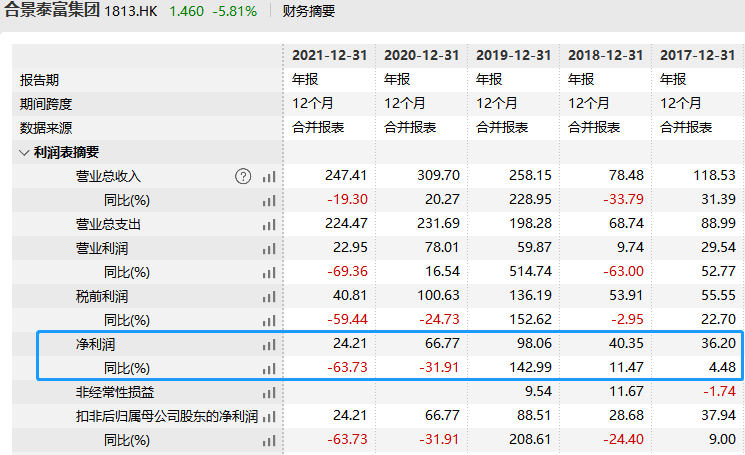
Task: Show chart for 同比(%) under 营业利润
Action: pos(269,273)
